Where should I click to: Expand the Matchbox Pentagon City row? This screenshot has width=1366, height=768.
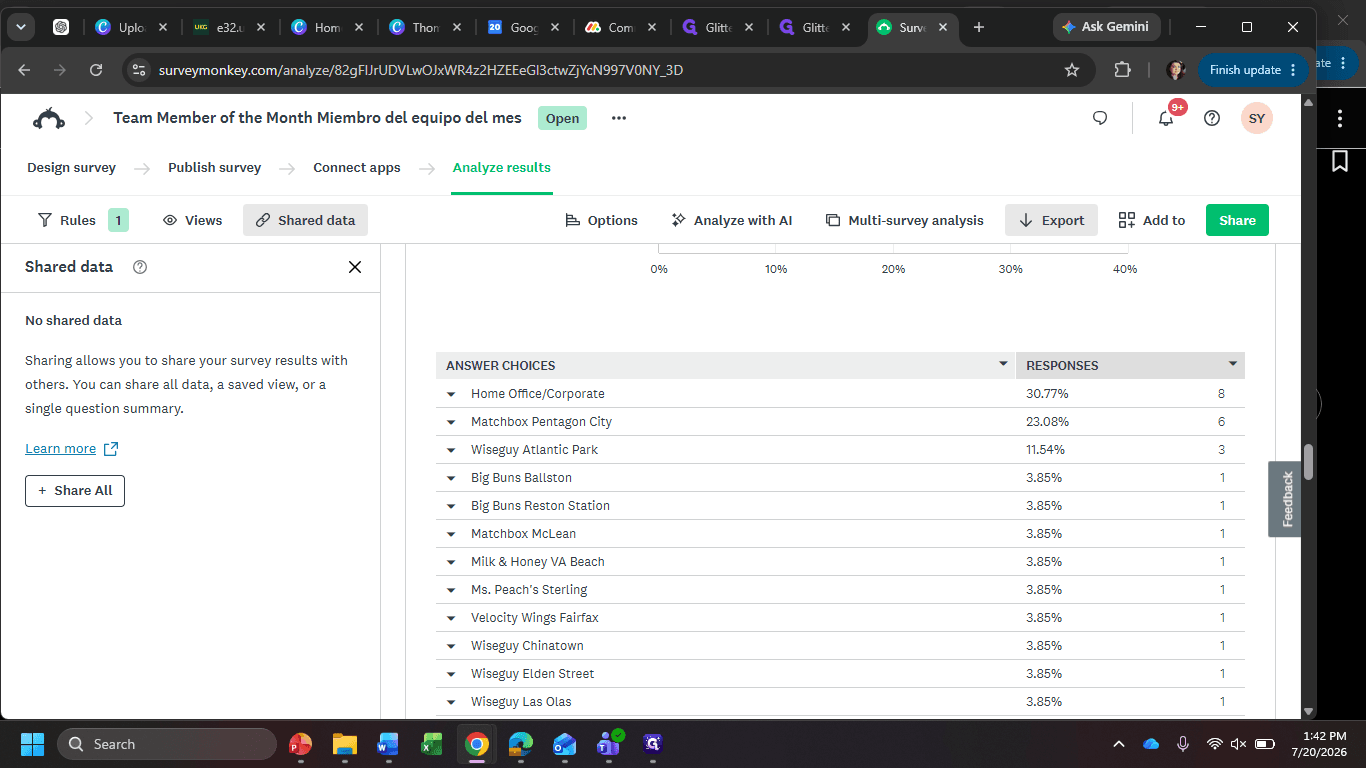(x=451, y=422)
